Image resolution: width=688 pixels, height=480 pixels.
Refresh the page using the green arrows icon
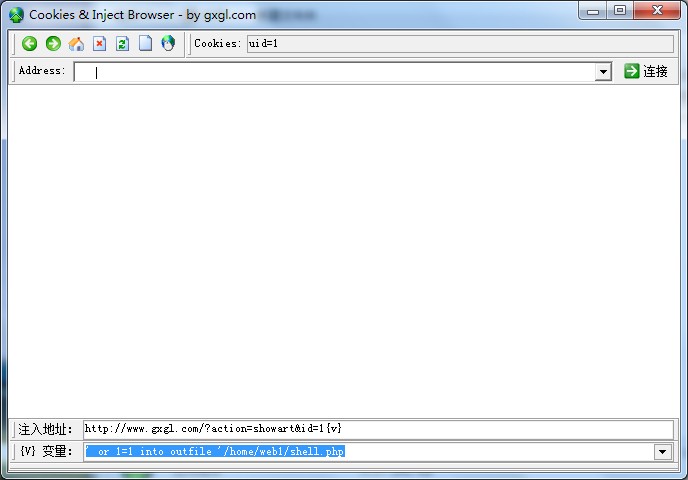point(122,43)
